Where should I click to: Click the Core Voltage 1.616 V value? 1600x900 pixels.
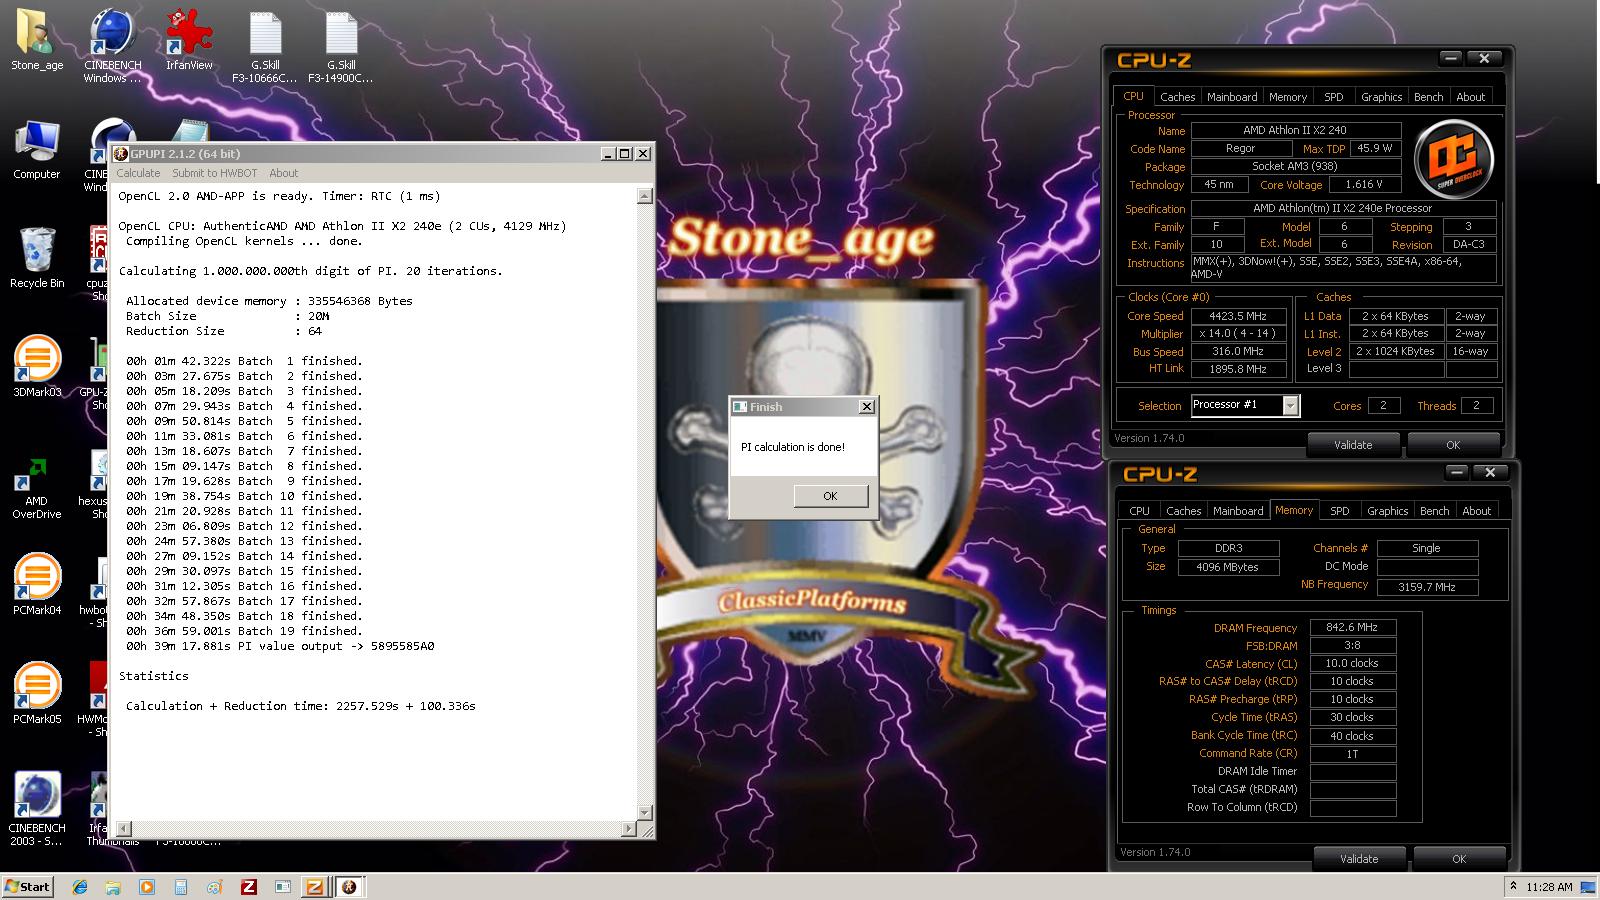1364,185
